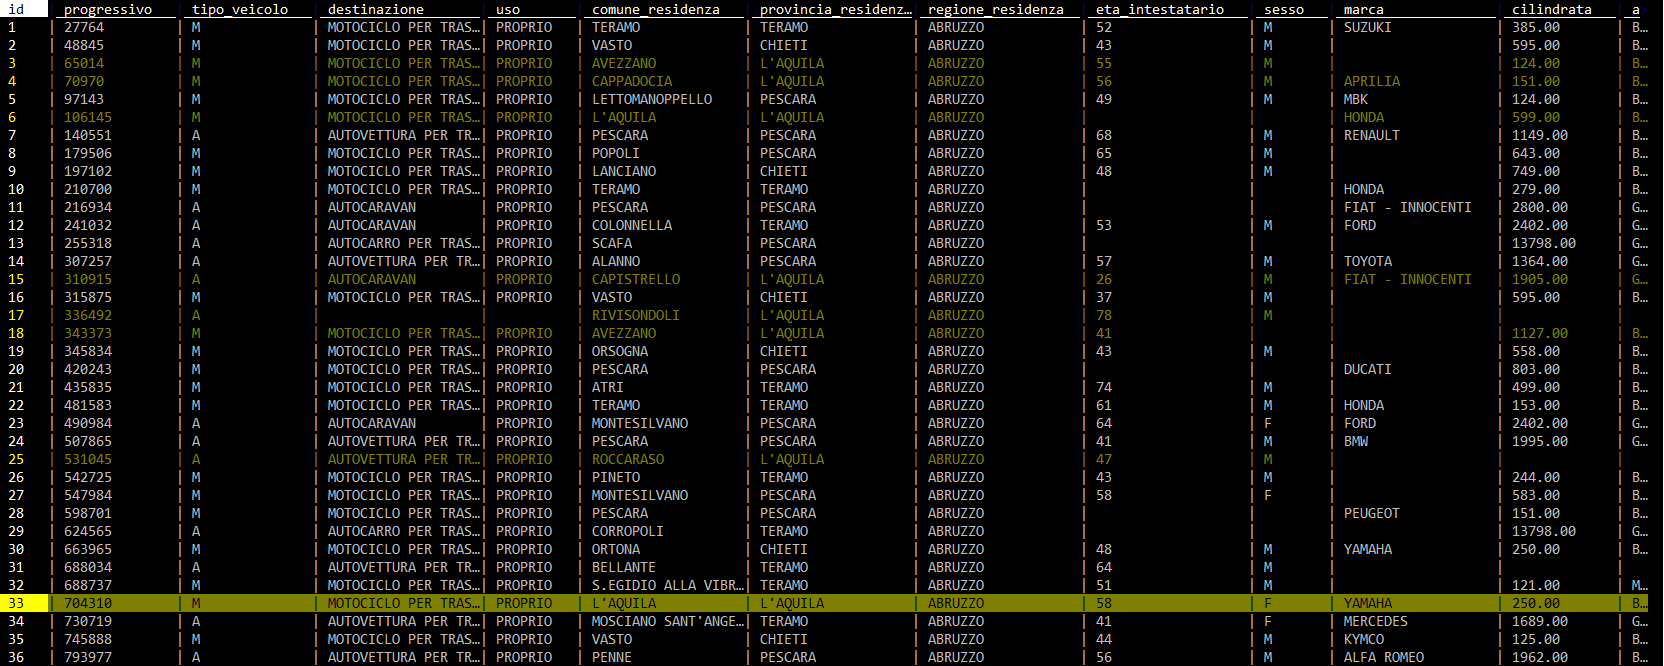Select comune cell CORROPOLI
Screen dimensions: 1664x666
pyautogui.click(x=628, y=531)
